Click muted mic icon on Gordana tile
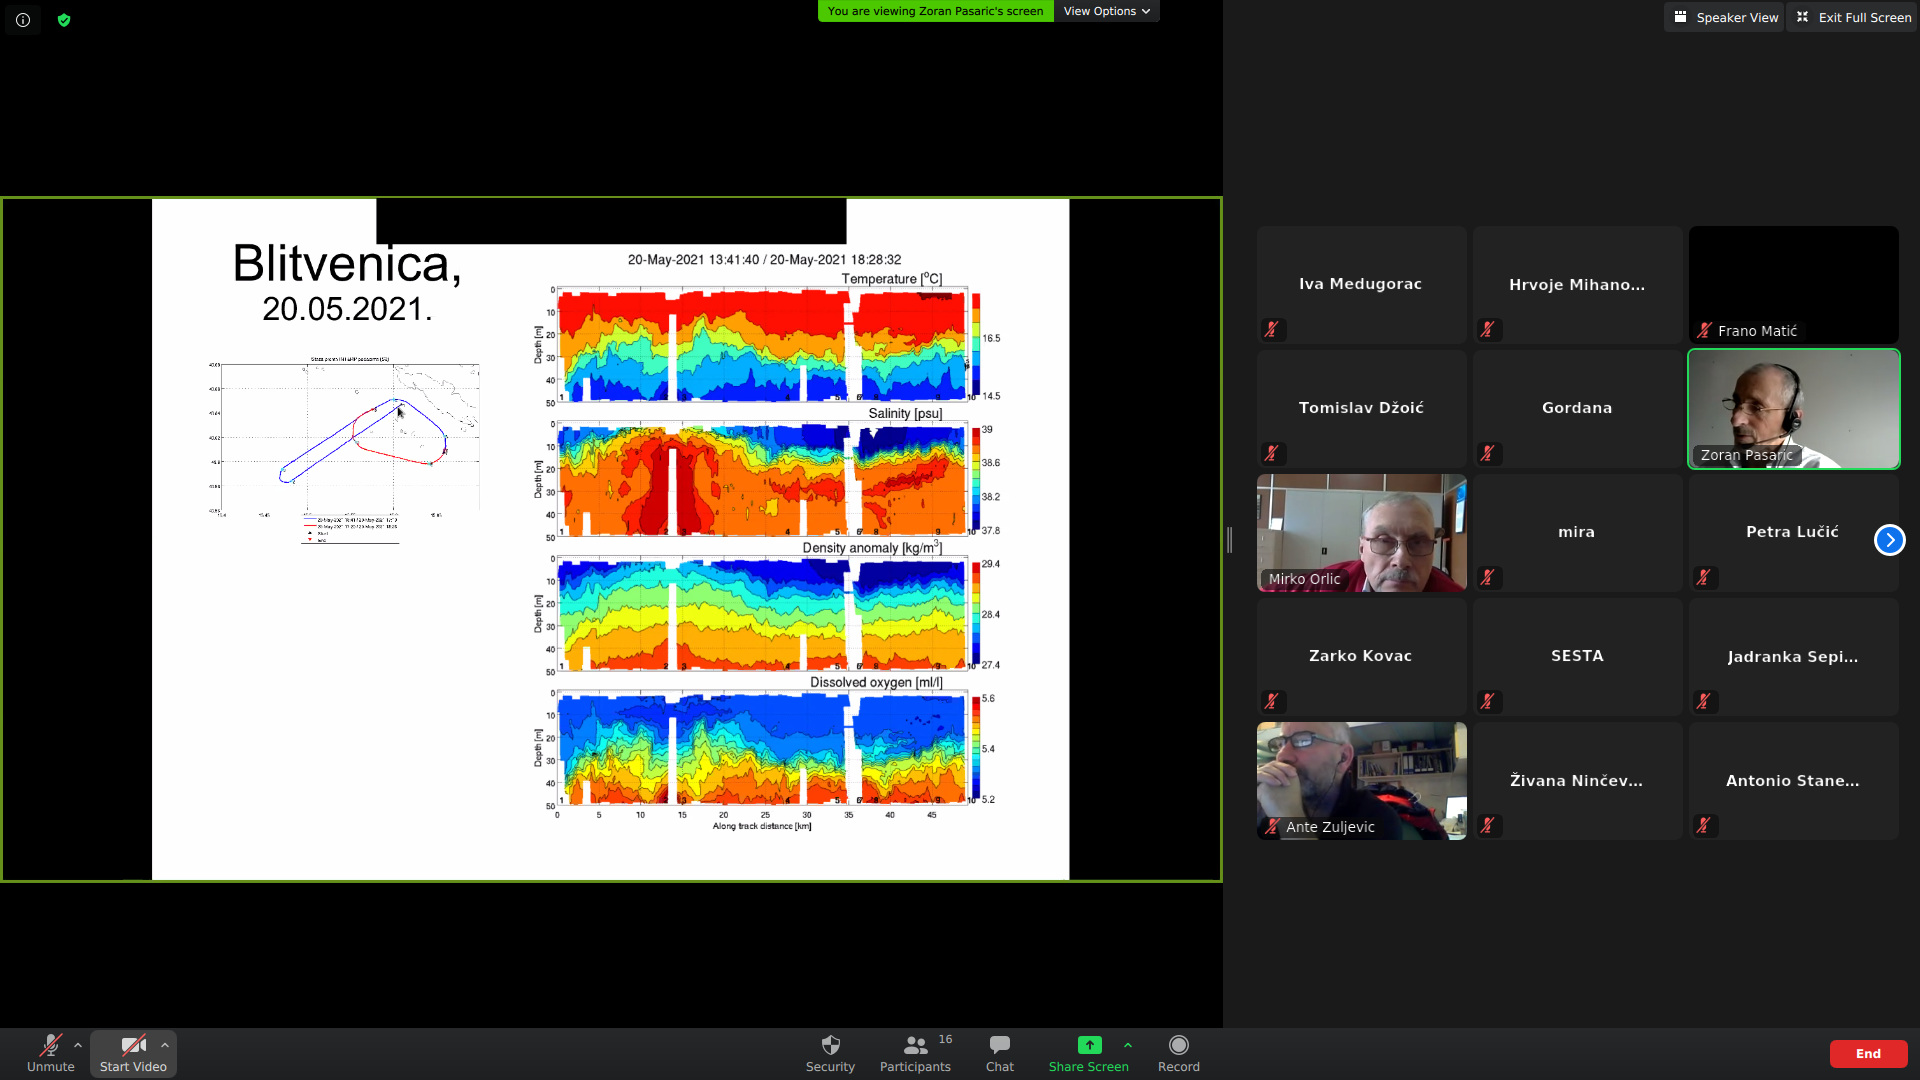The image size is (1920, 1080). coord(1488,453)
